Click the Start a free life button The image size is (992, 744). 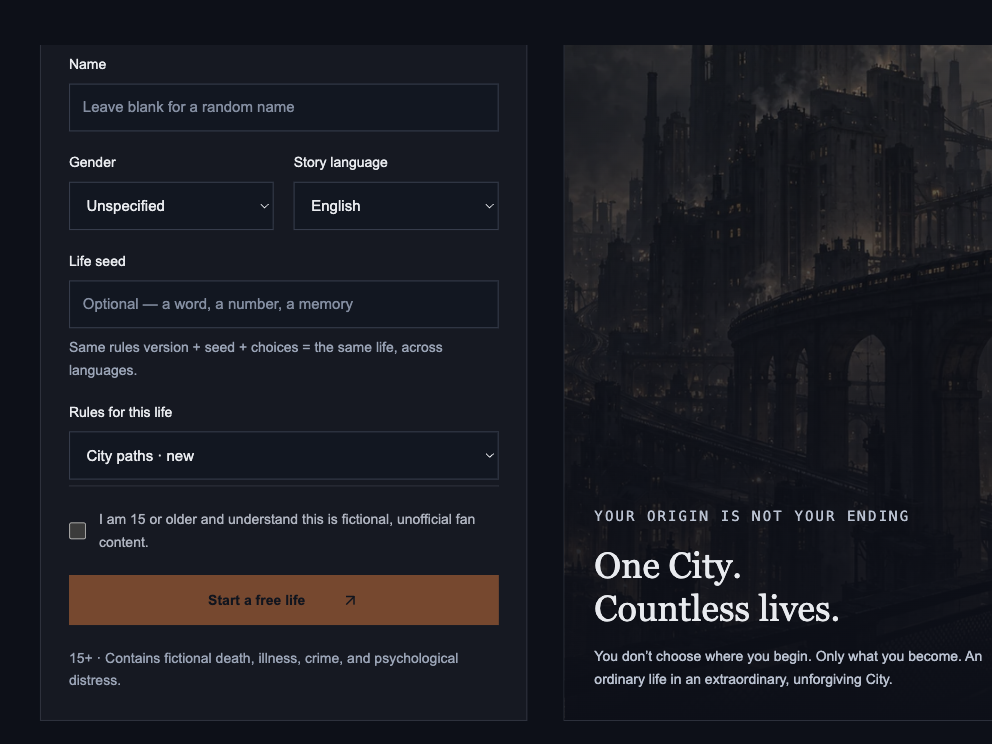pos(283,600)
